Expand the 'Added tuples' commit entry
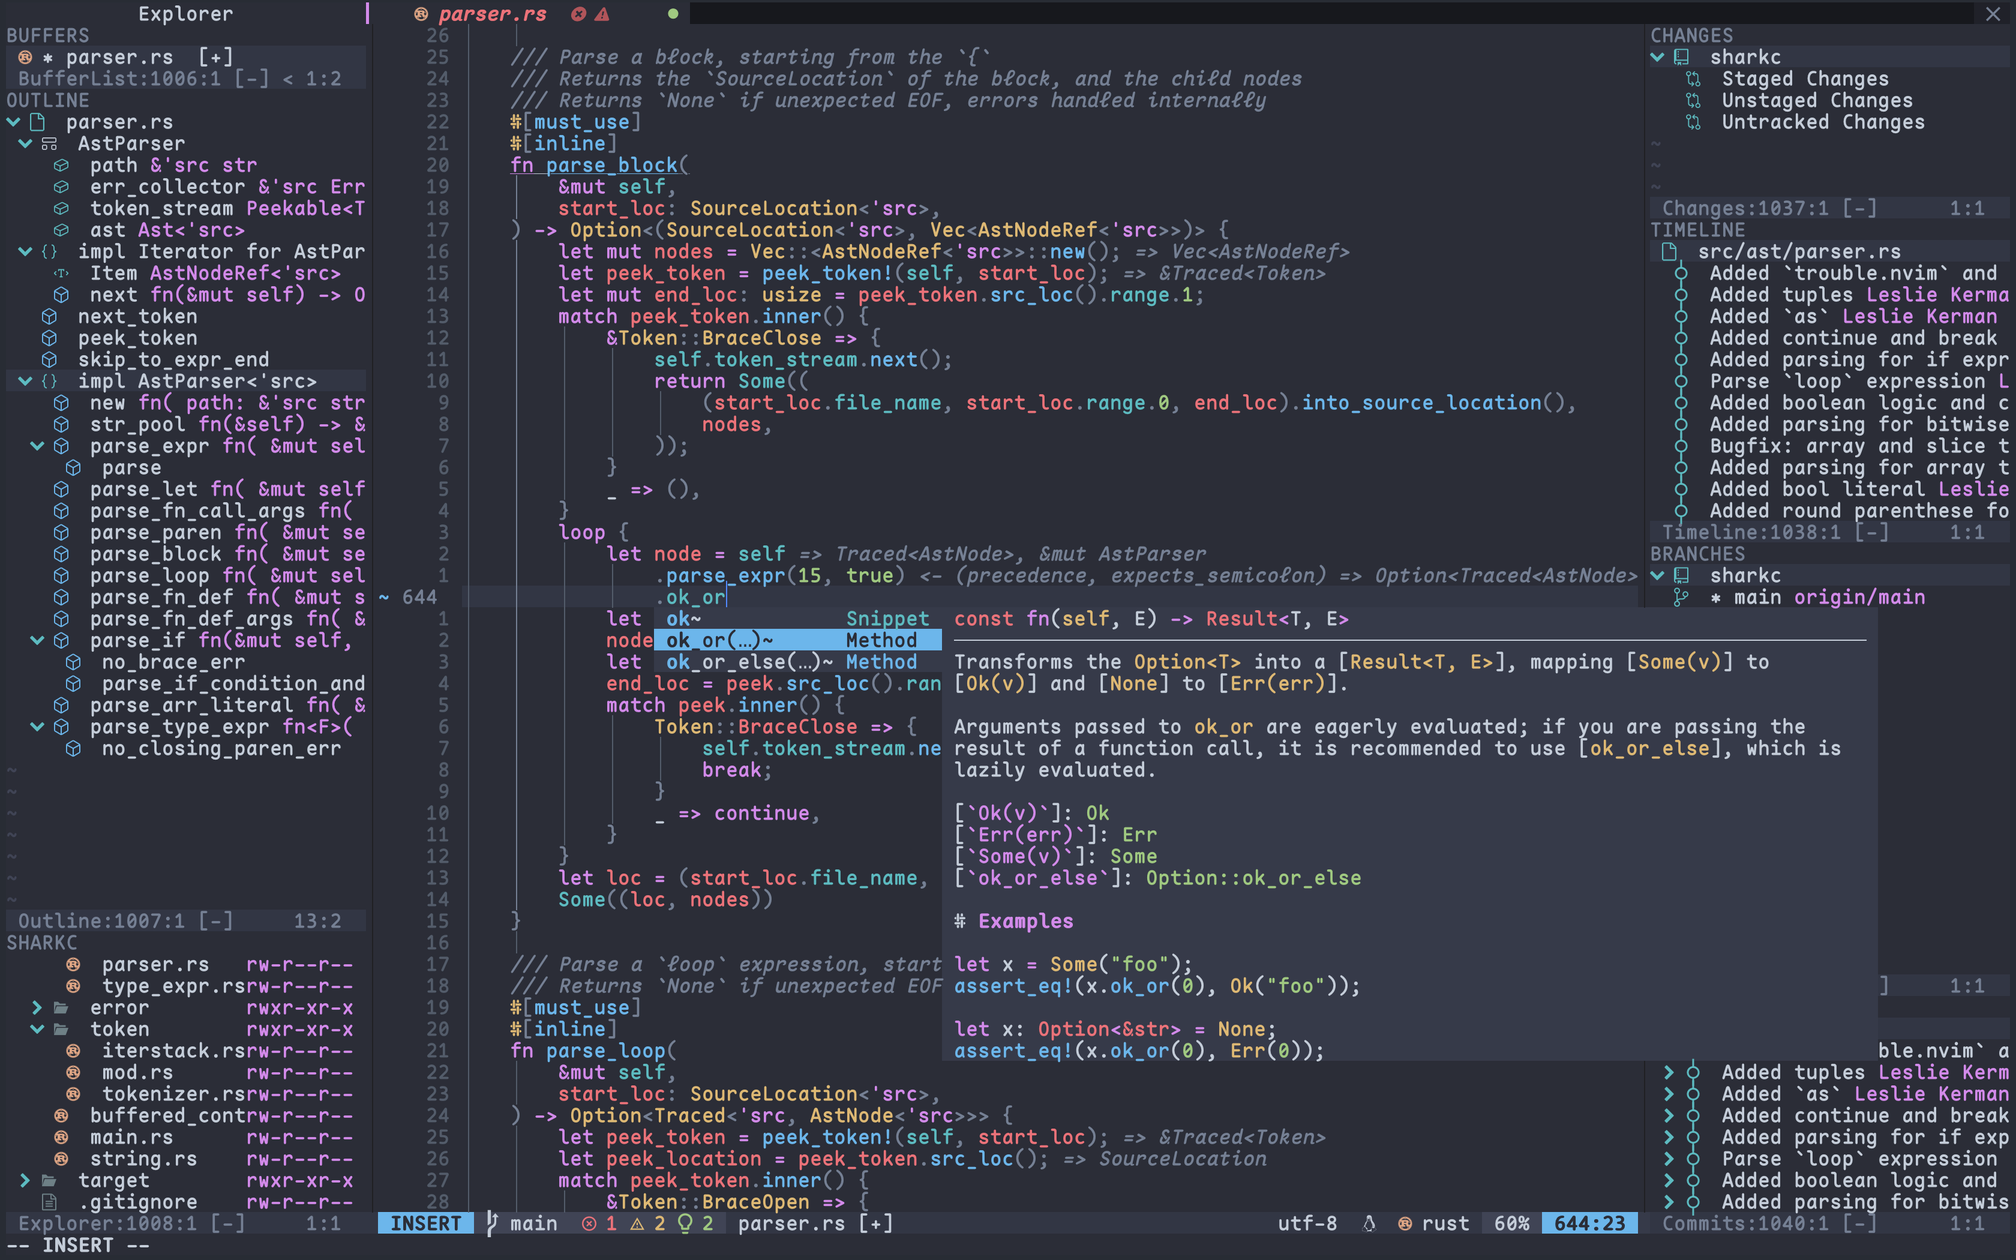This screenshot has height=1260, width=2016. coord(1669,1073)
